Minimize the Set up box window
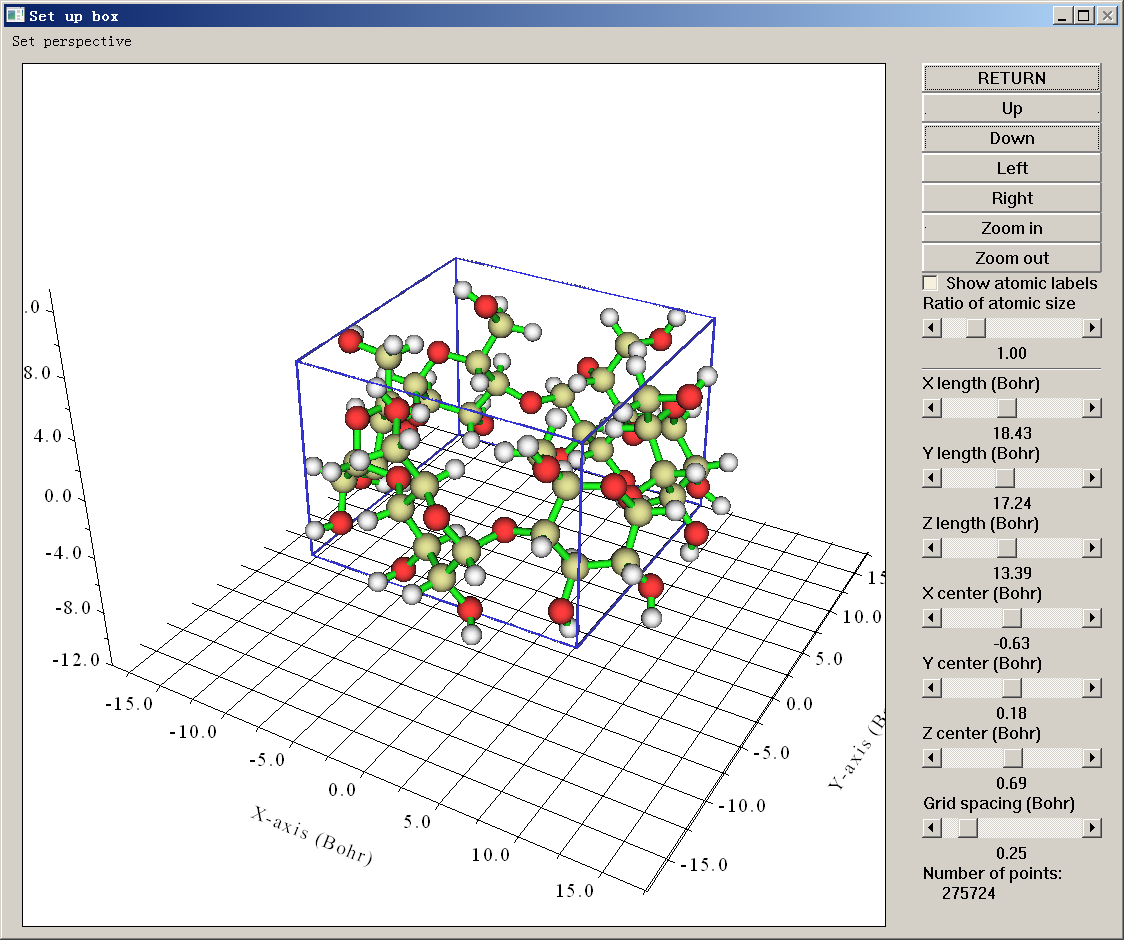Image resolution: width=1124 pixels, height=940 pixels. click(1062, 16)
